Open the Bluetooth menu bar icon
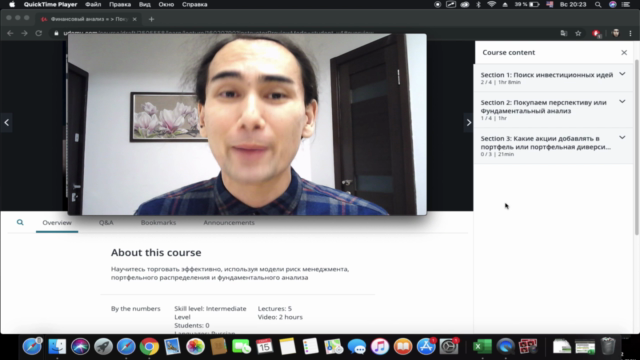 pyautogui.click(x=478, y=4)
